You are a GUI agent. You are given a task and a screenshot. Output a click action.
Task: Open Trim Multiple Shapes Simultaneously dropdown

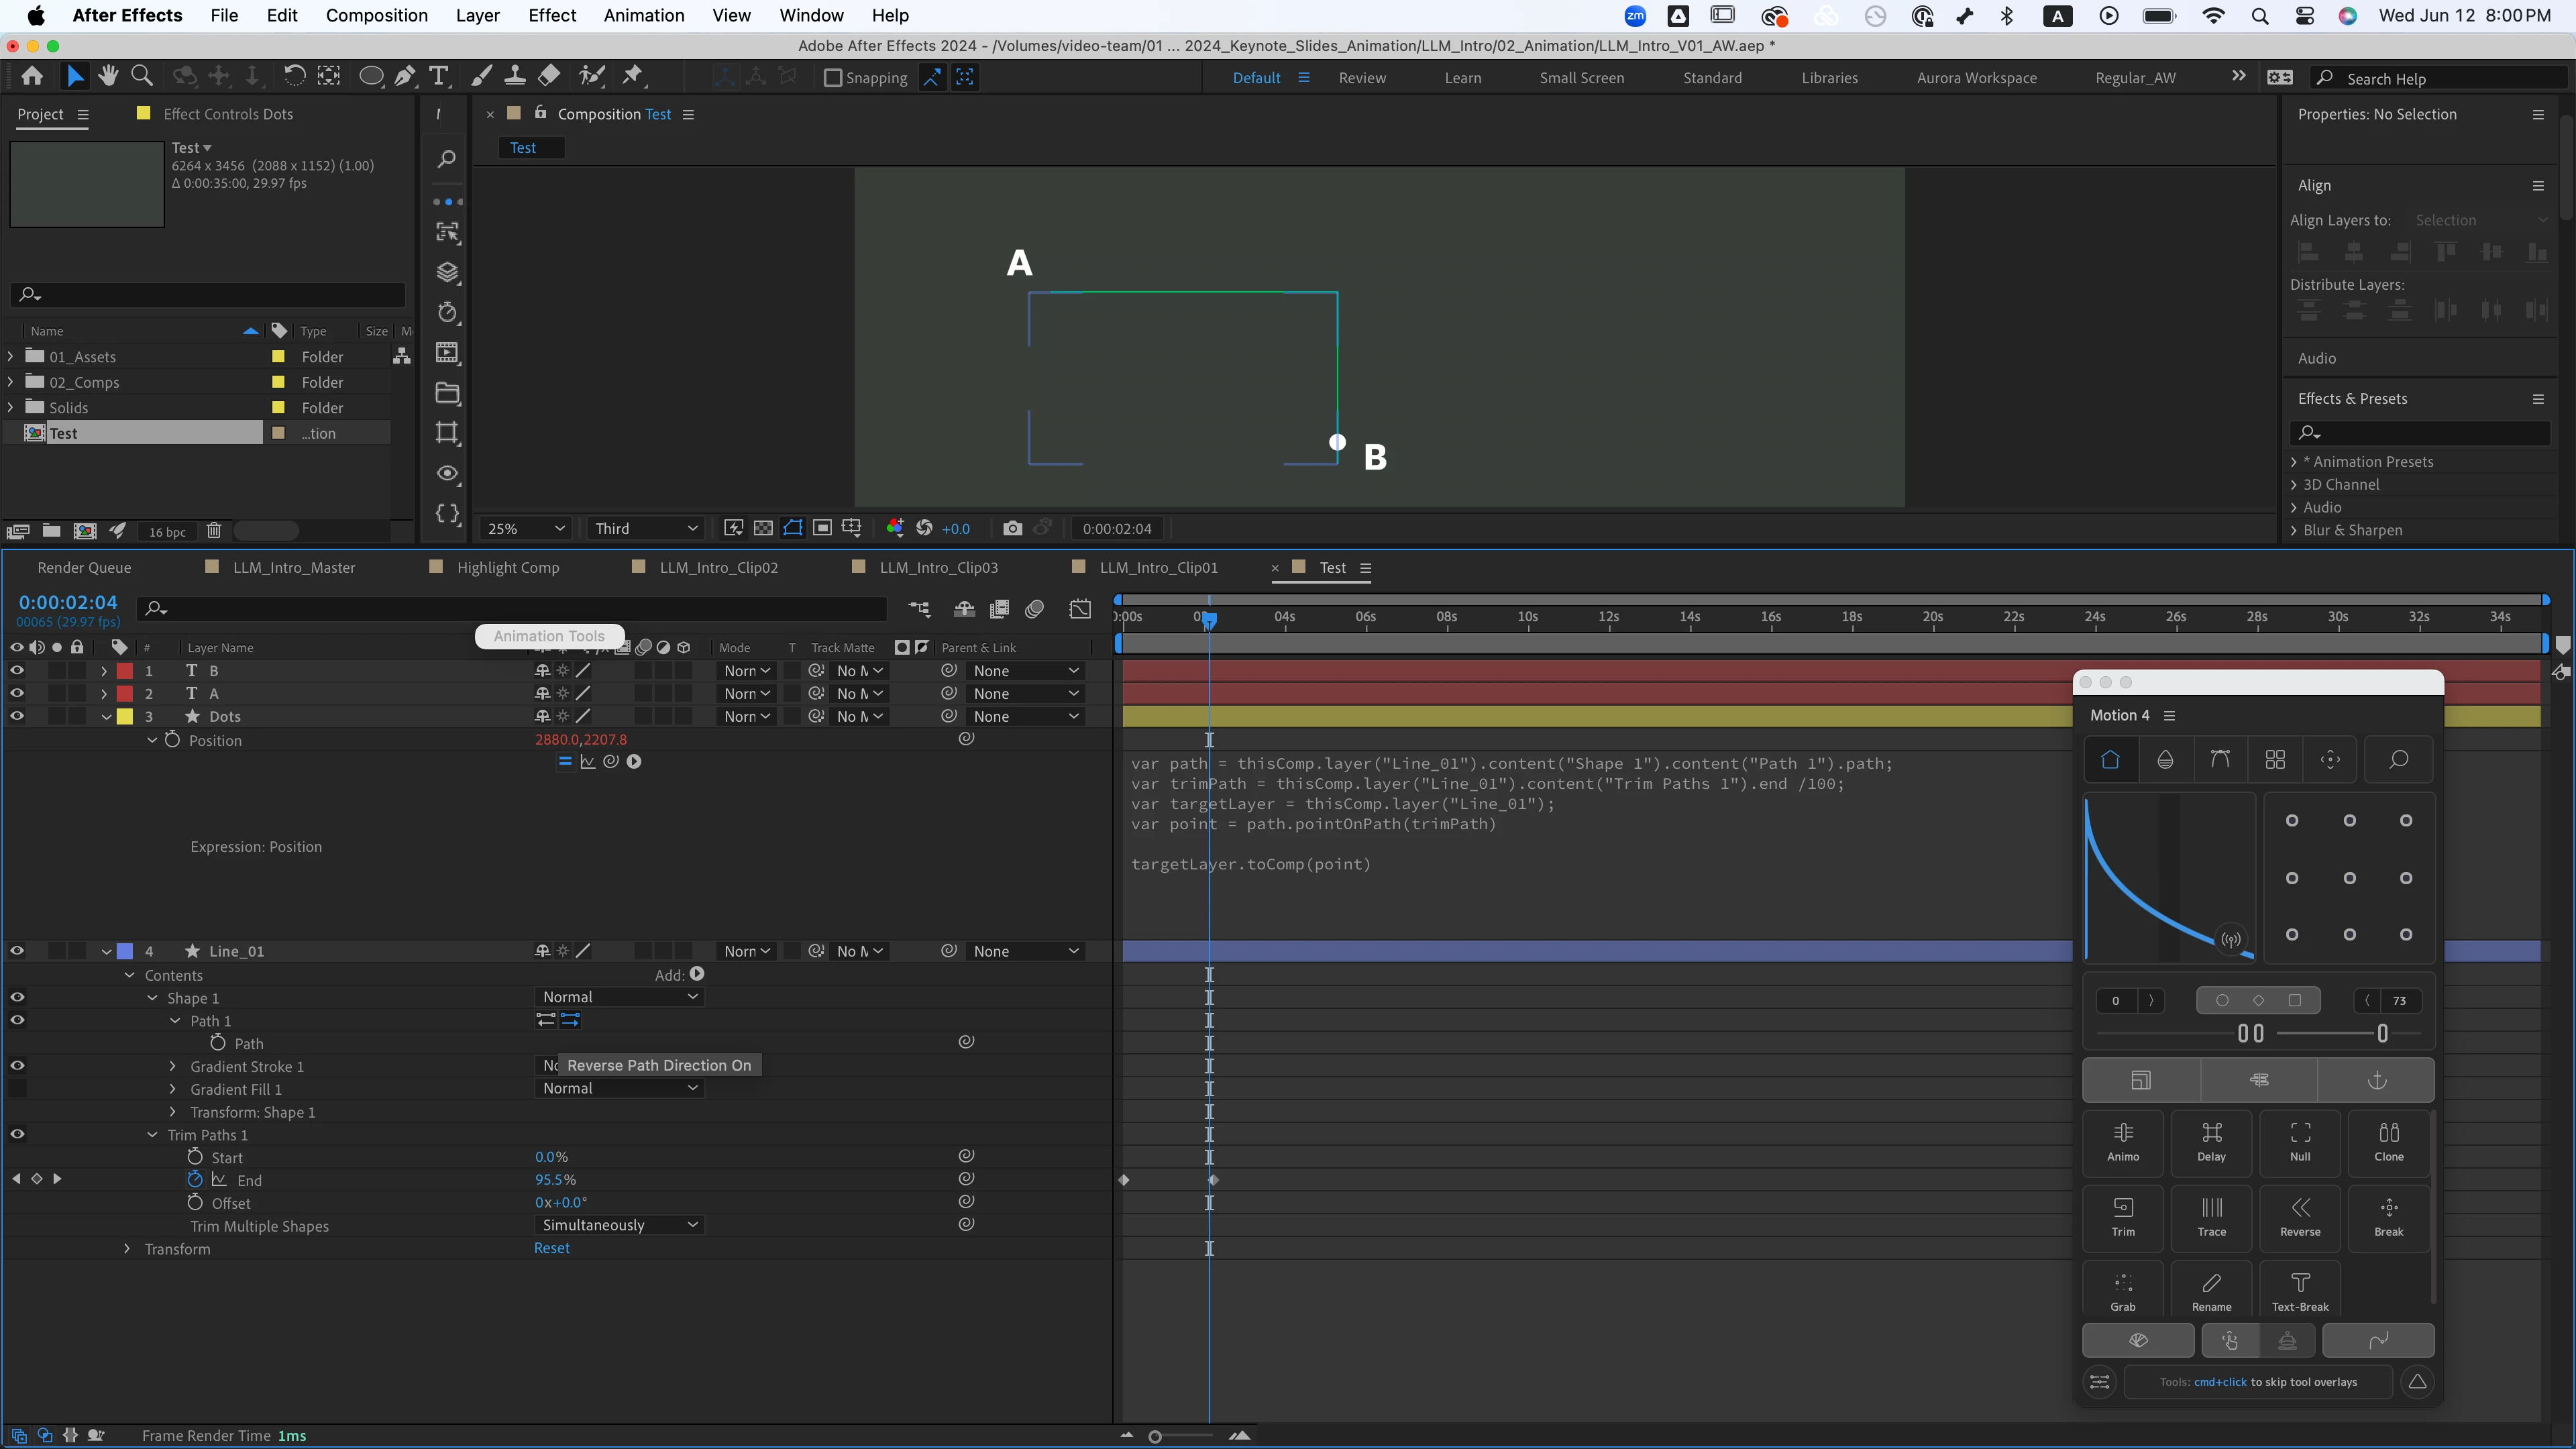click(x=619, y=1225)
